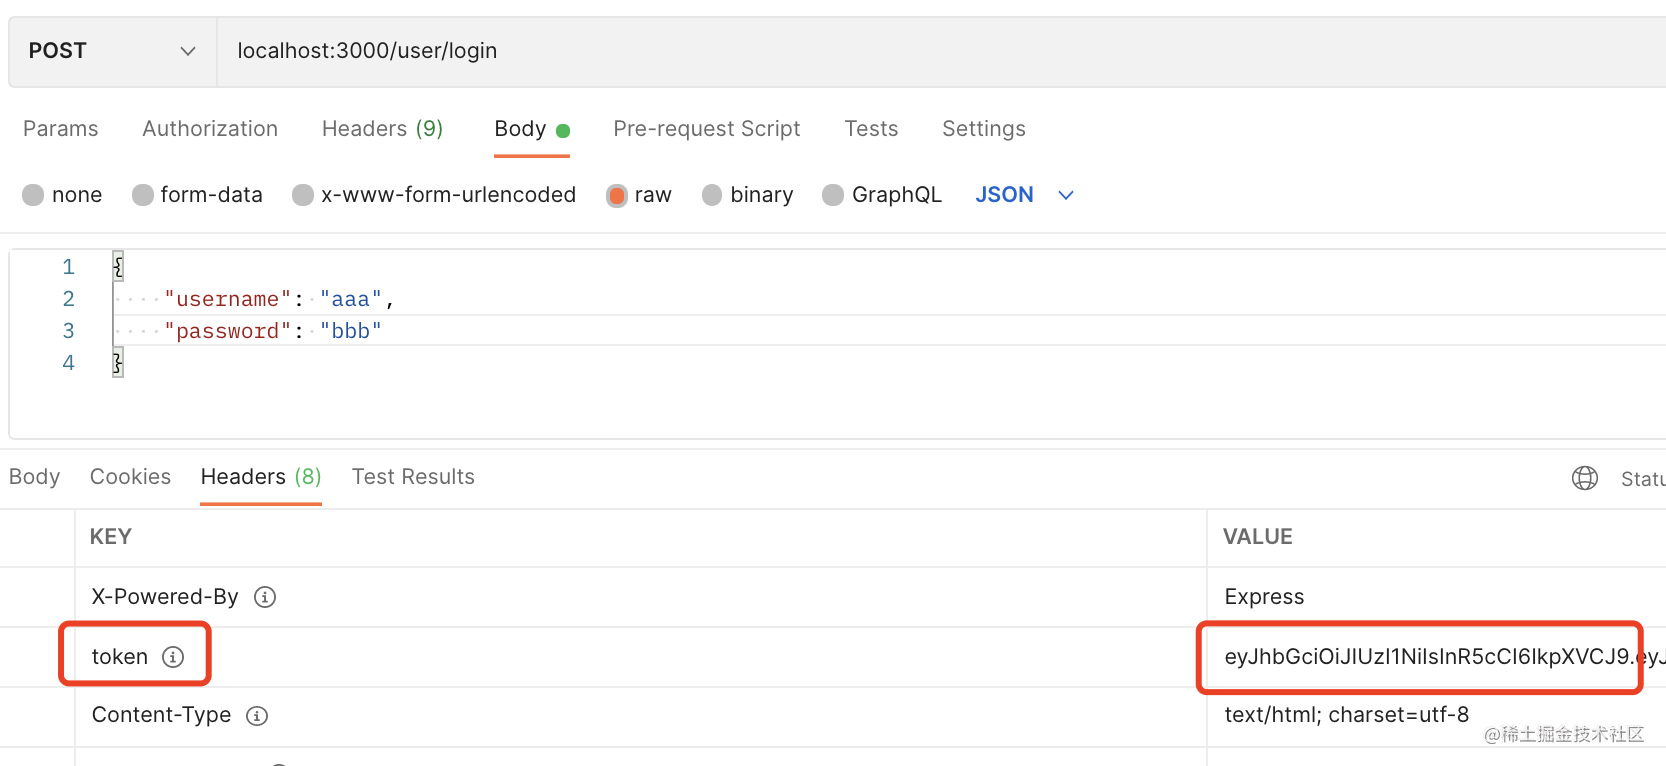Select the binary body option
Image resolution: width=1666 pixels, height=766 pixels.
[712, 195]
